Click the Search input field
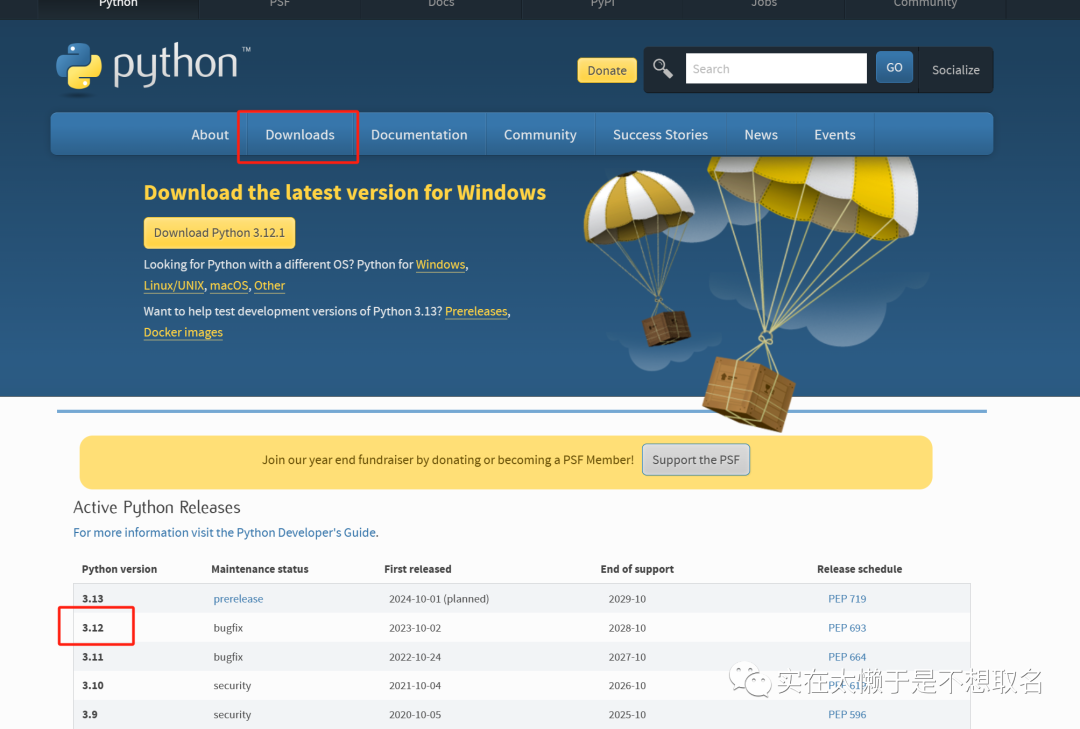Viewport: 1080px width, 729px height. tap(775, 69)
